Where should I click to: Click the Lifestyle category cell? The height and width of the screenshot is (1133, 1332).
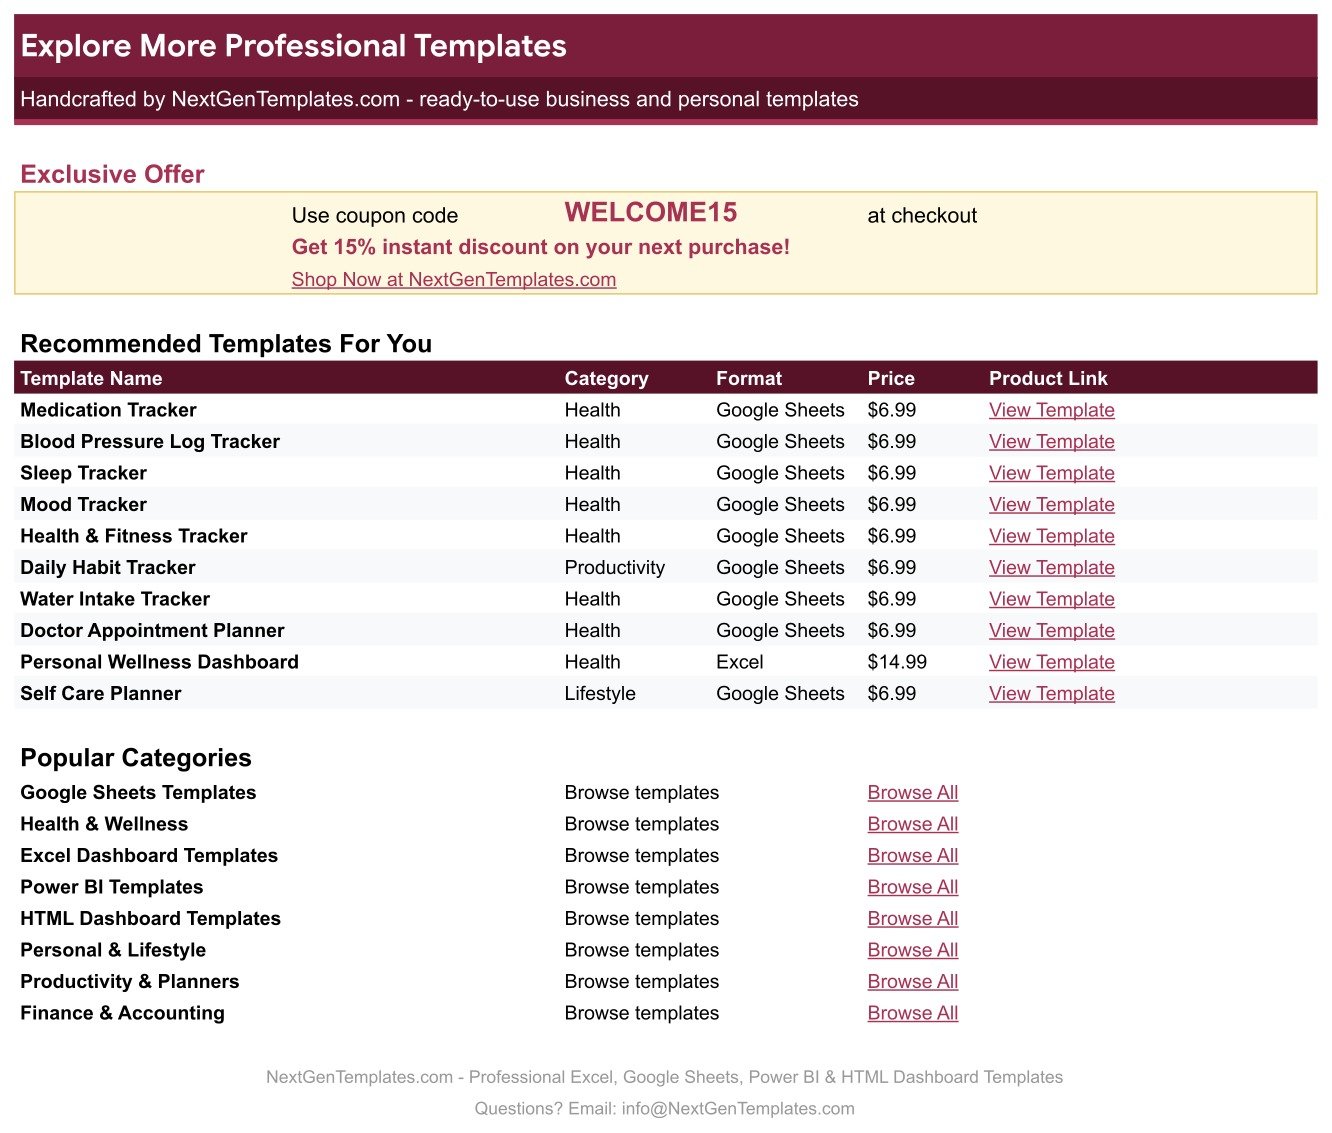(600, 693)
